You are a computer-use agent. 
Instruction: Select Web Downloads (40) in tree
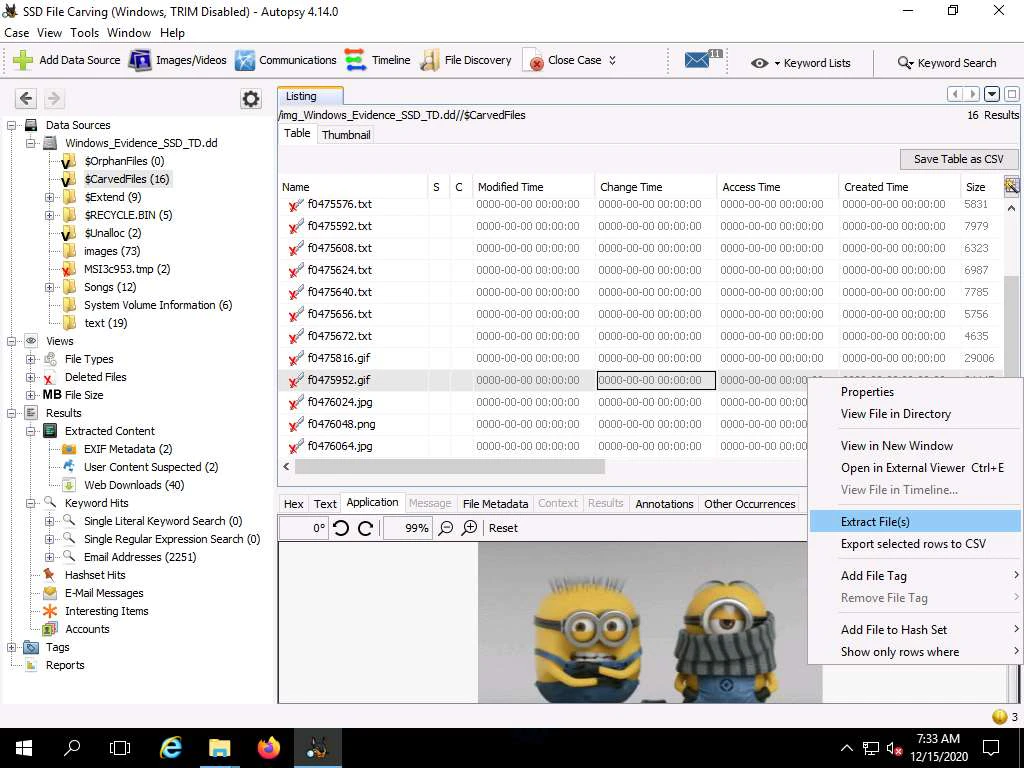pyautogui.click(x=134, y=485)
